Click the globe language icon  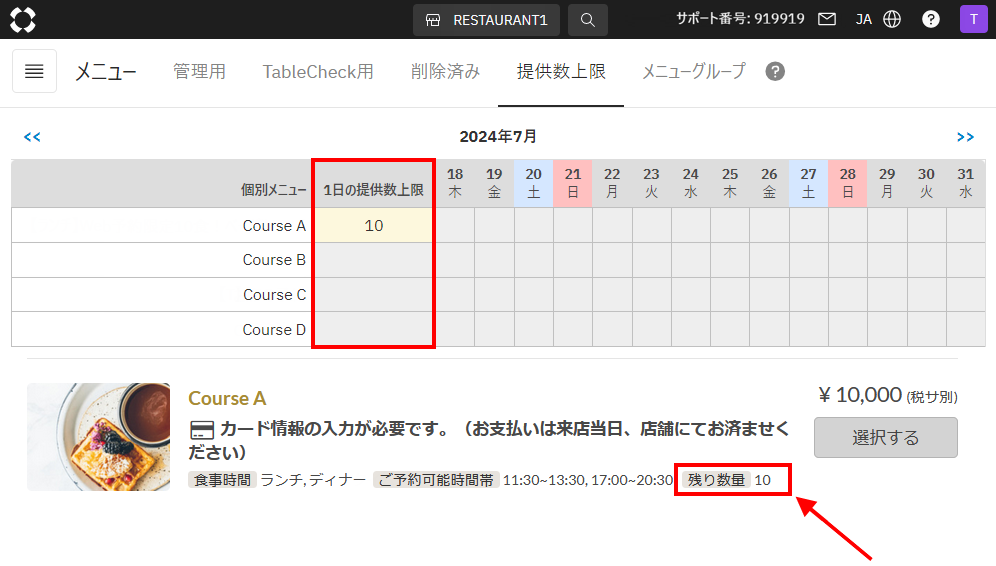coord(892,19)
